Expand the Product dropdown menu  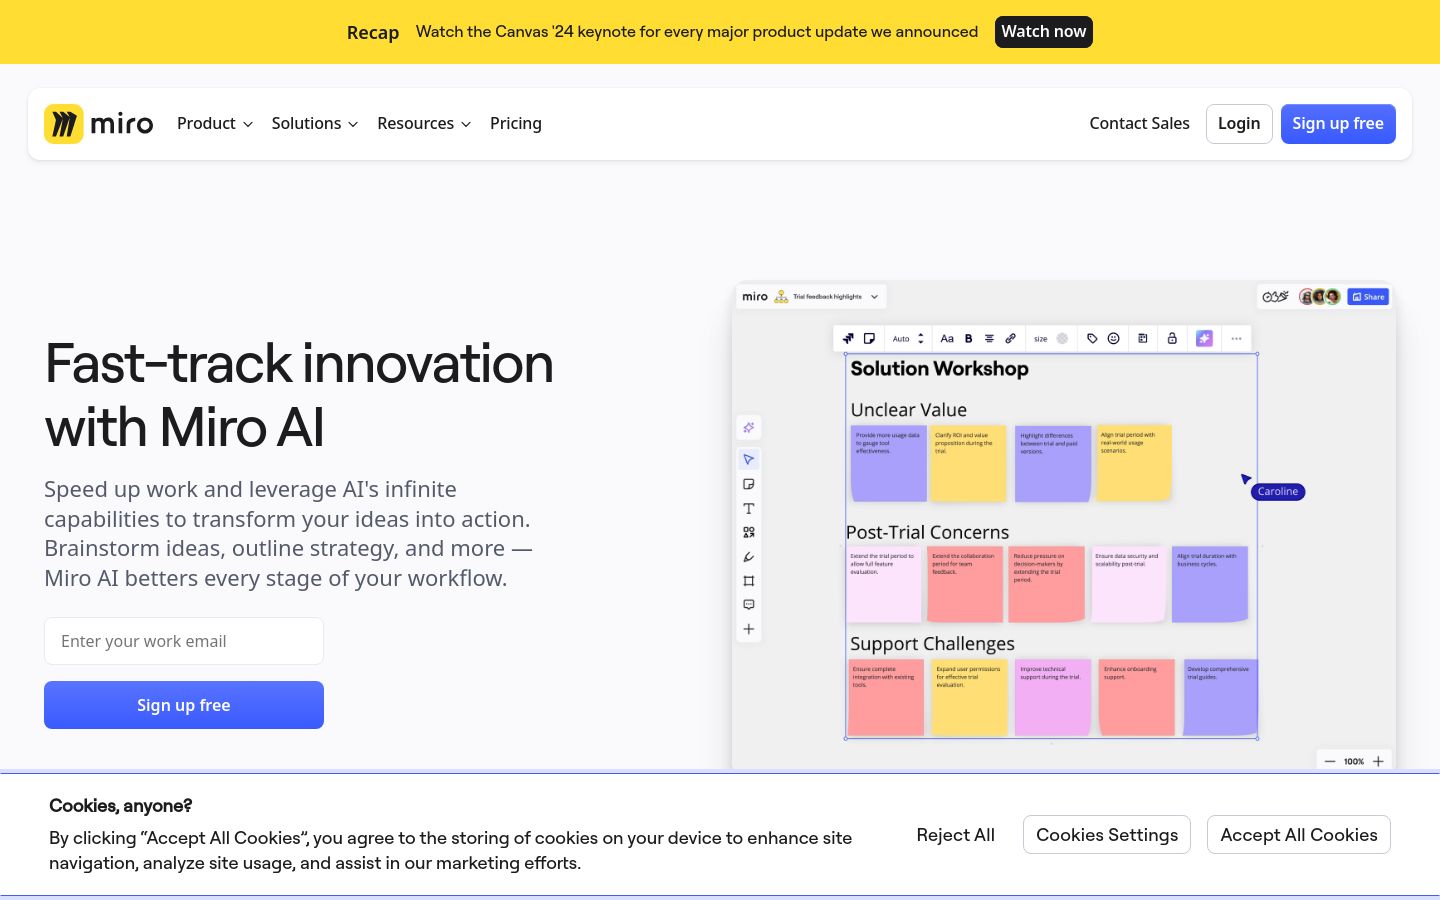[x=215, y=124]
